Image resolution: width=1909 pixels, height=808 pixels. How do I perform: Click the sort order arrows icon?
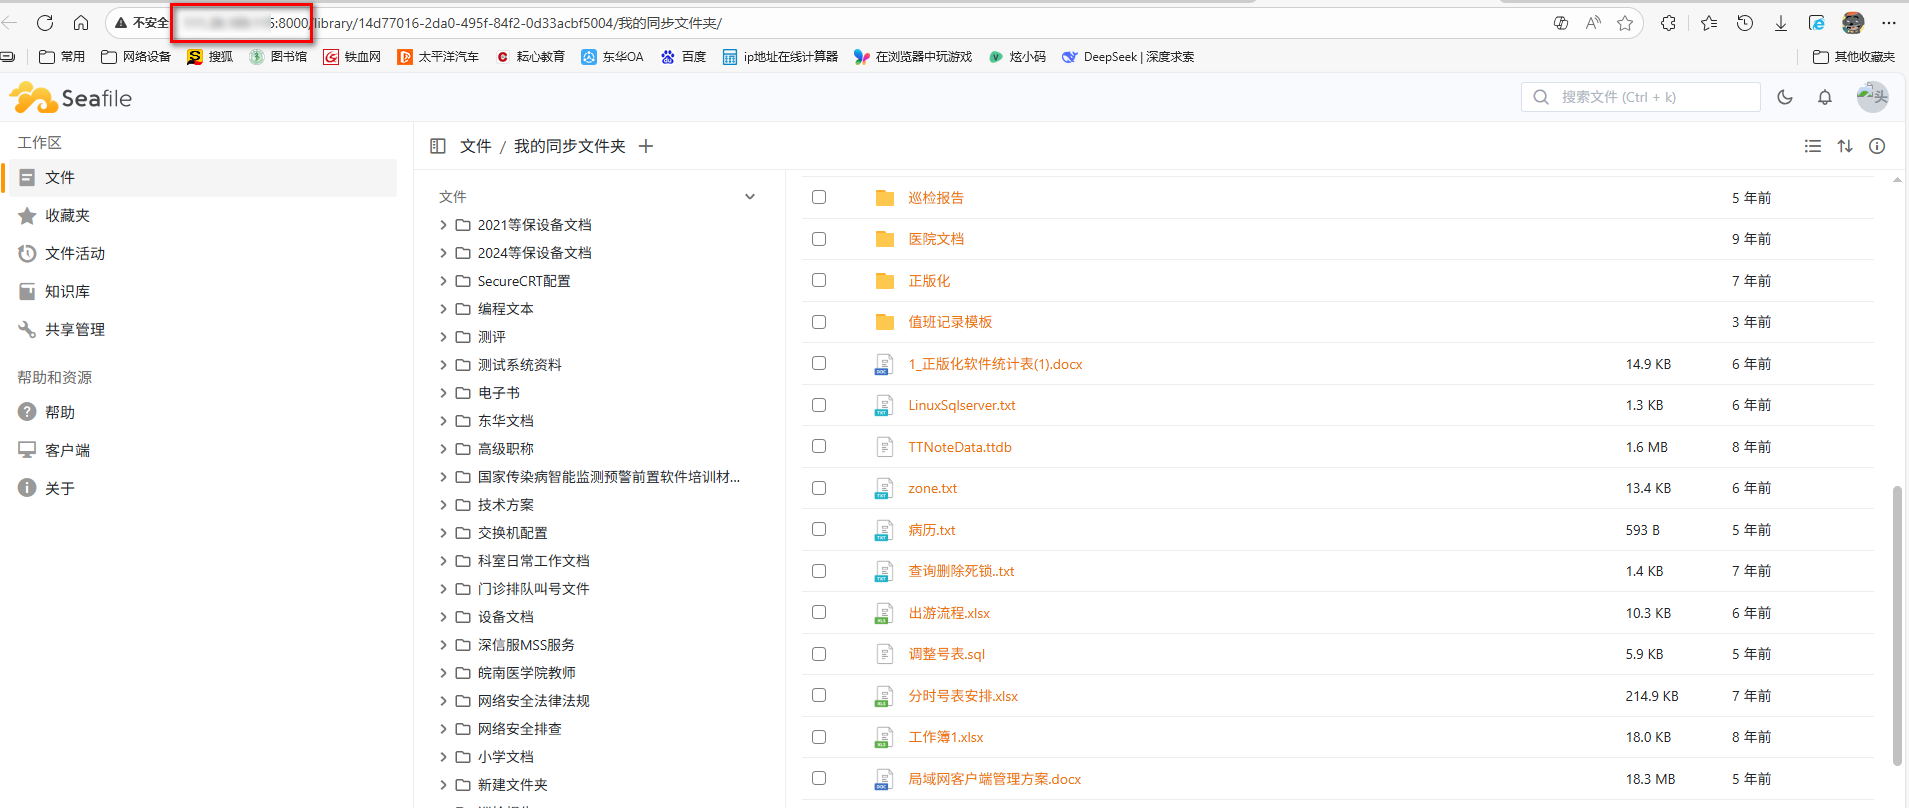coord(1845,146)
